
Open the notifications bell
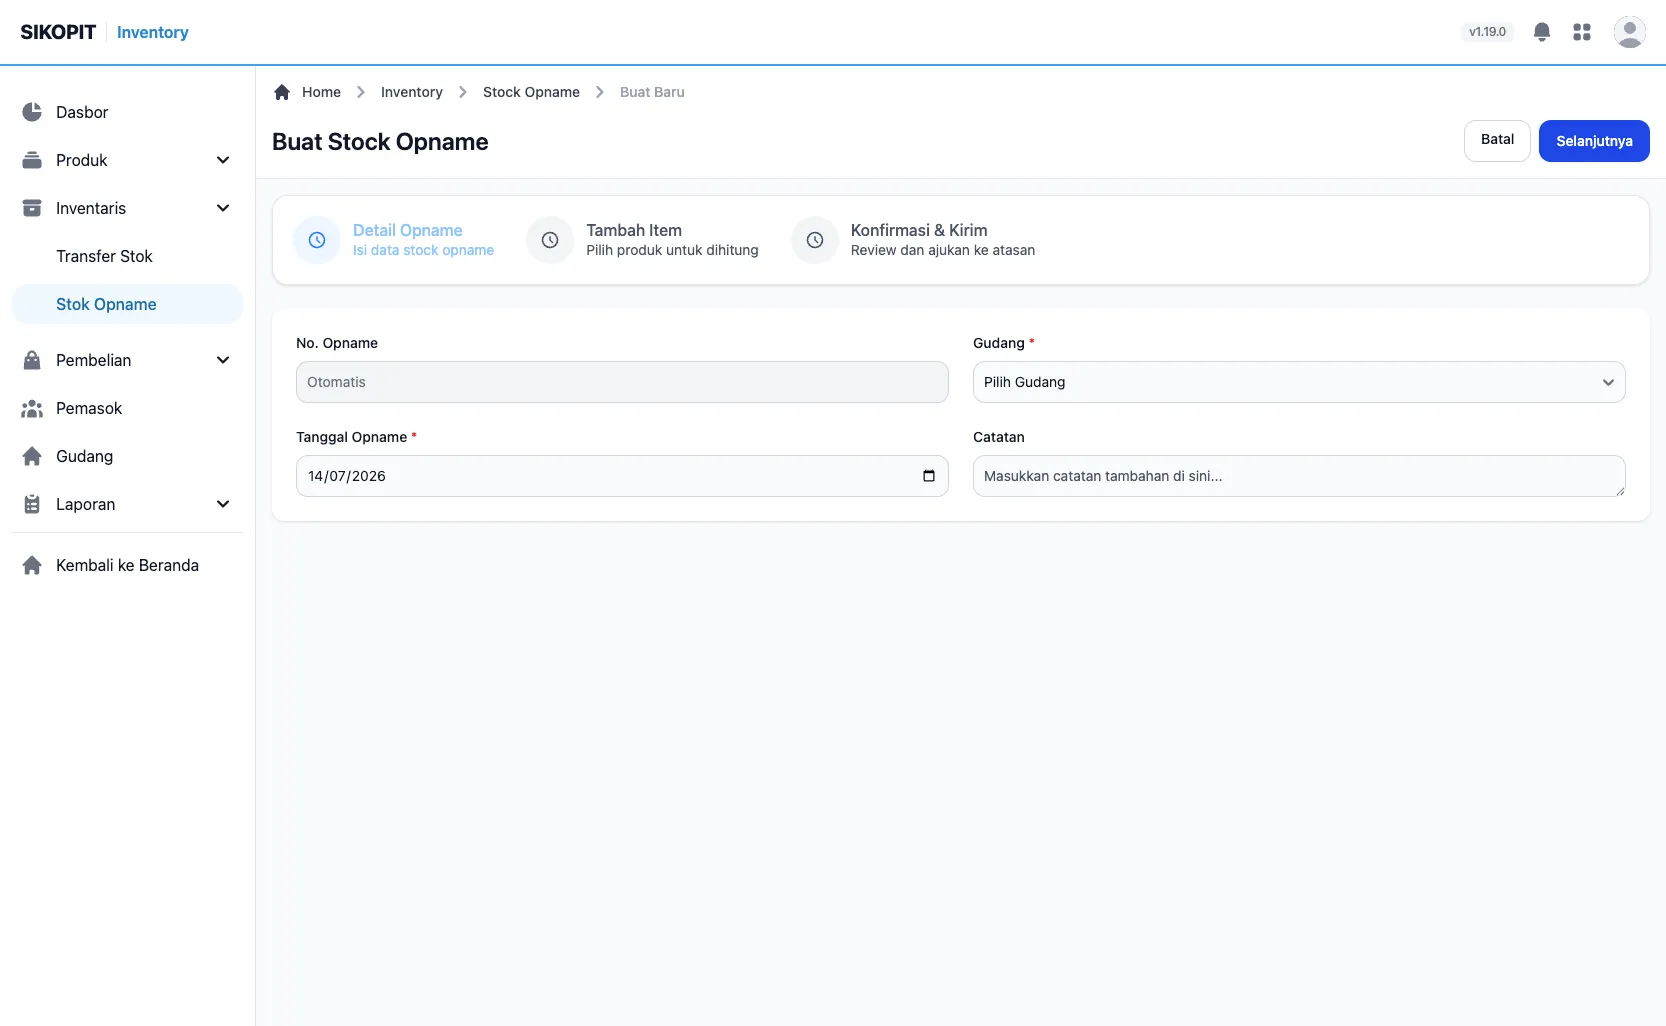tap(1542, 32)
